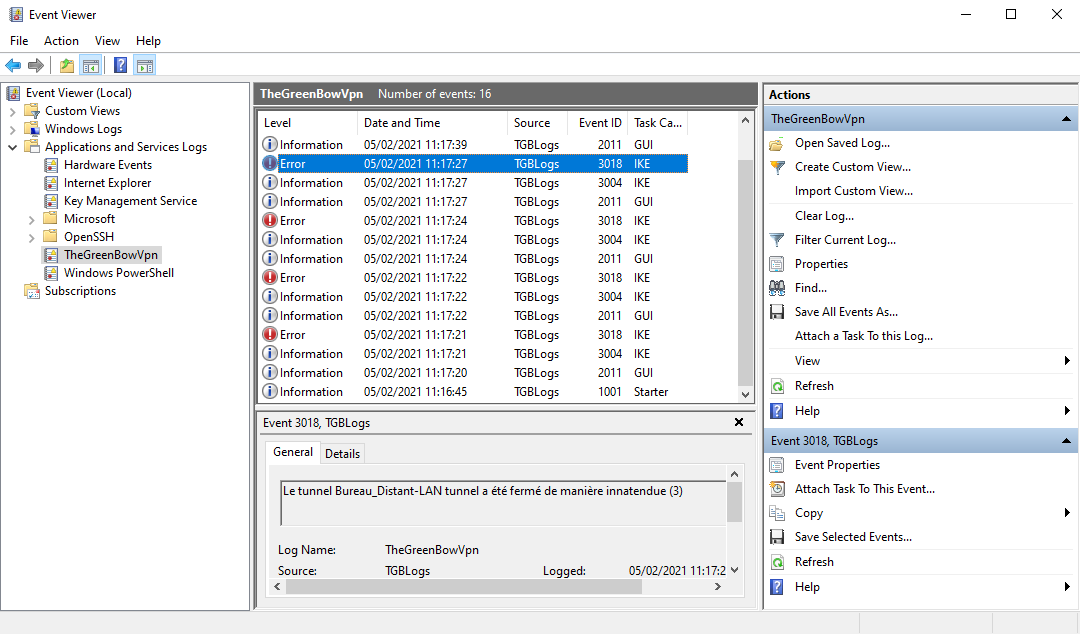1080x634 pixels.
Task: Open Event Properties from the Actions pane
Action: coord(837,465)
